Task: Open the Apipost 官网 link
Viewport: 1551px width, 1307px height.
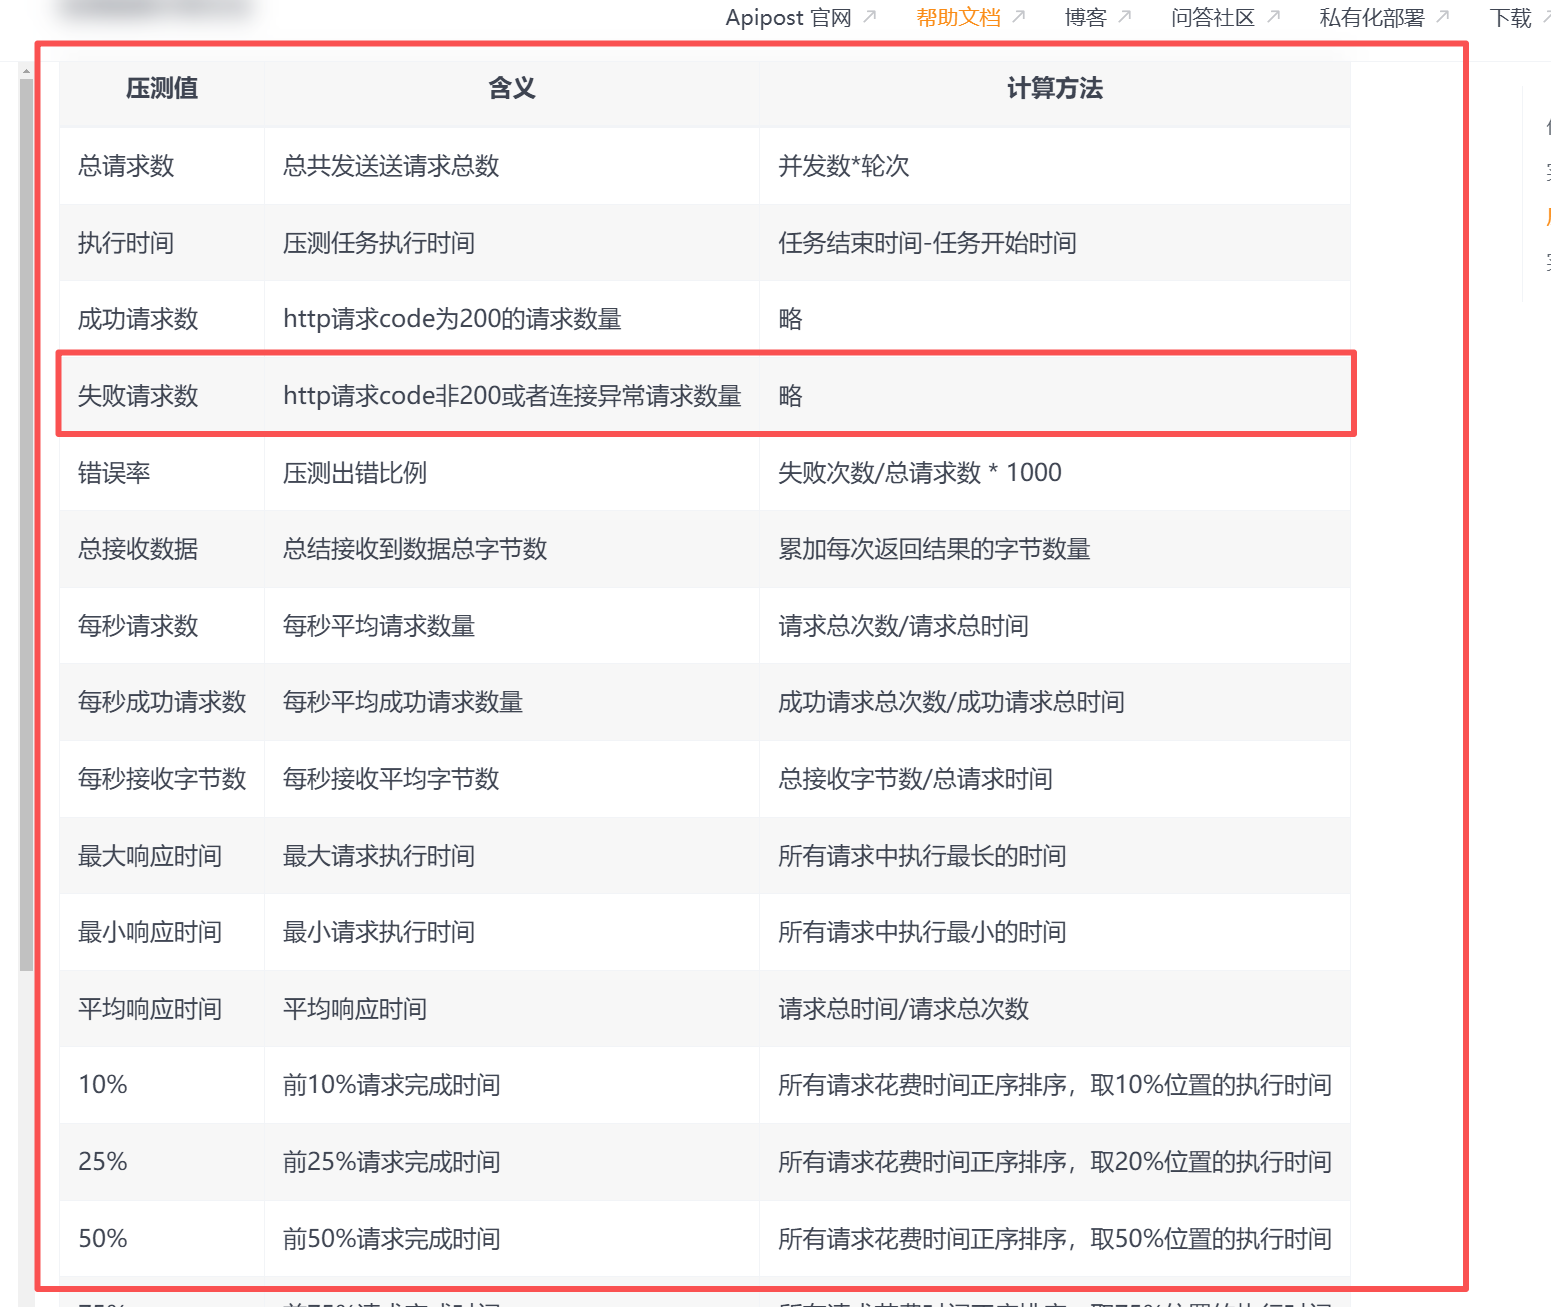Action: (x=788, y=17)
